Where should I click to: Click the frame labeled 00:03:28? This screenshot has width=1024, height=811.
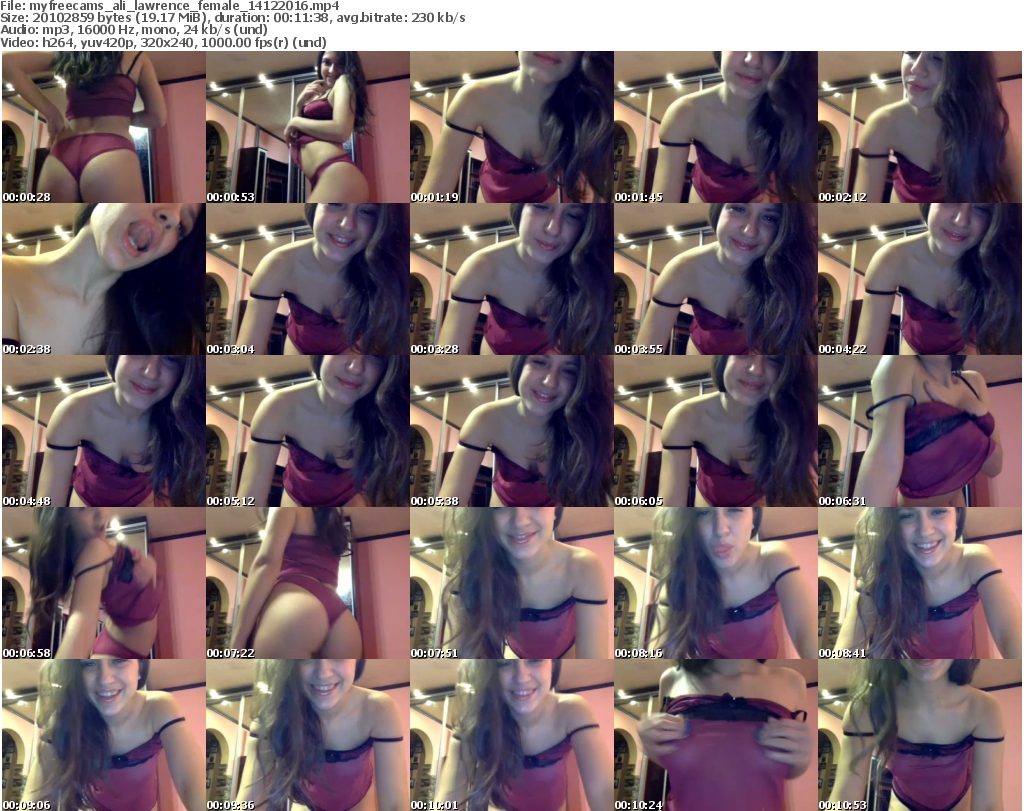(x=511, y=279)
